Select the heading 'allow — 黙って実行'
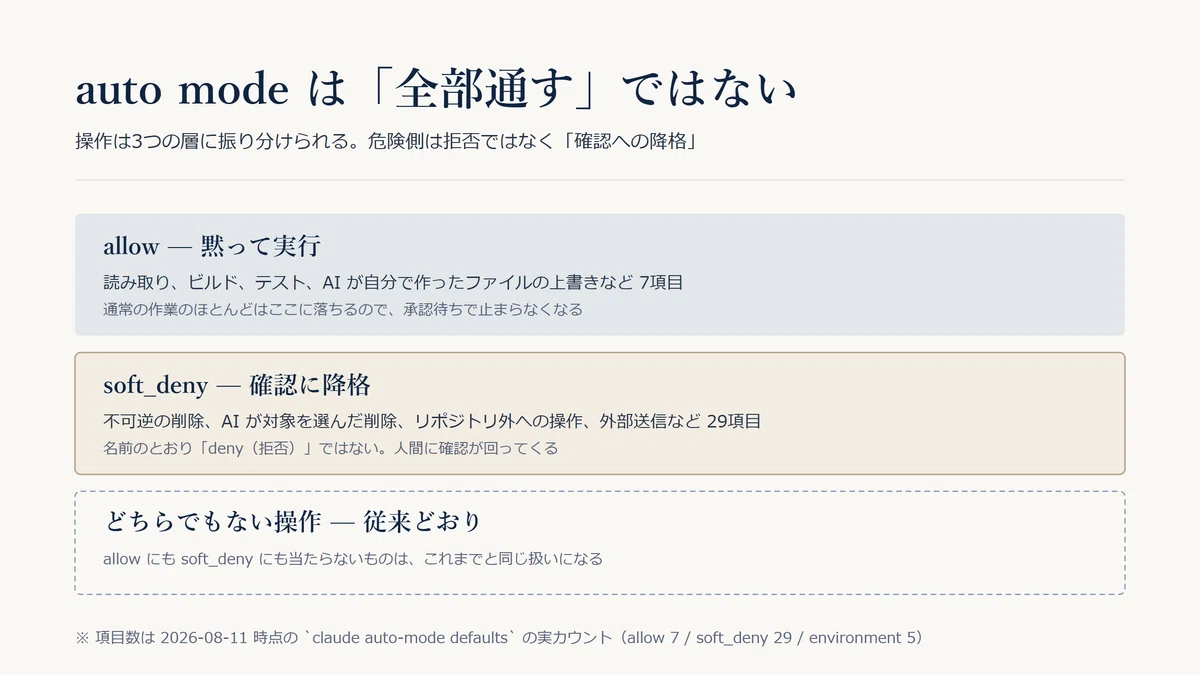This screenshot has width=1200, height=675. pyautogui.click(x=211, y=246)
